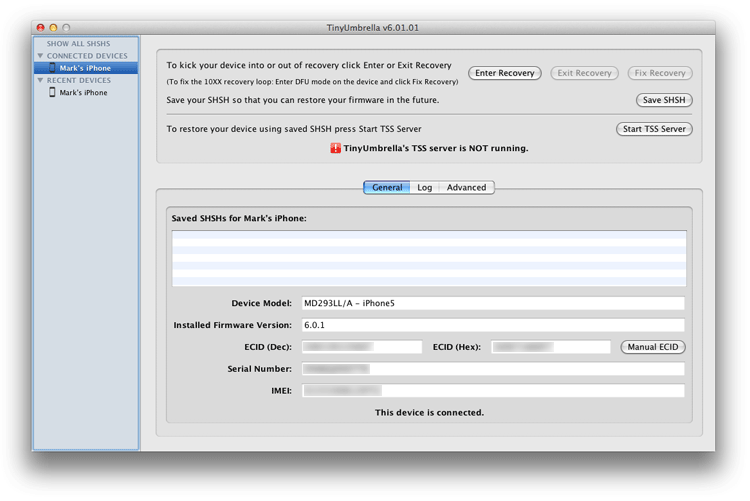Click the Exit Recovery button

pos(584,73)
